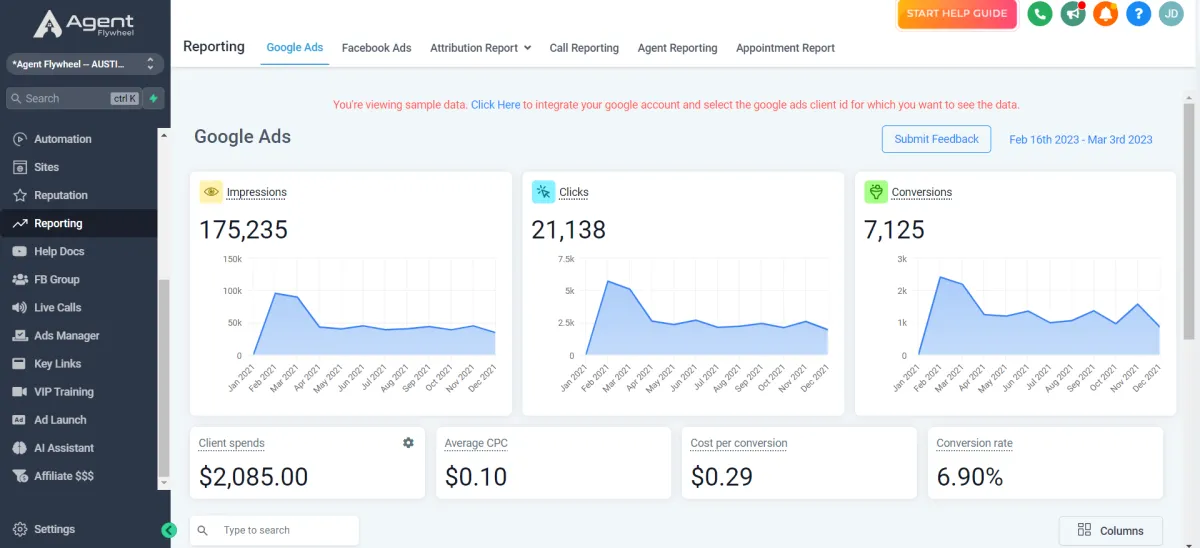Image resolution: width=1200 pixels, height=548 pixels.
Task: Click the Reporting trend icon in sidebar
Action: point(20,223)
